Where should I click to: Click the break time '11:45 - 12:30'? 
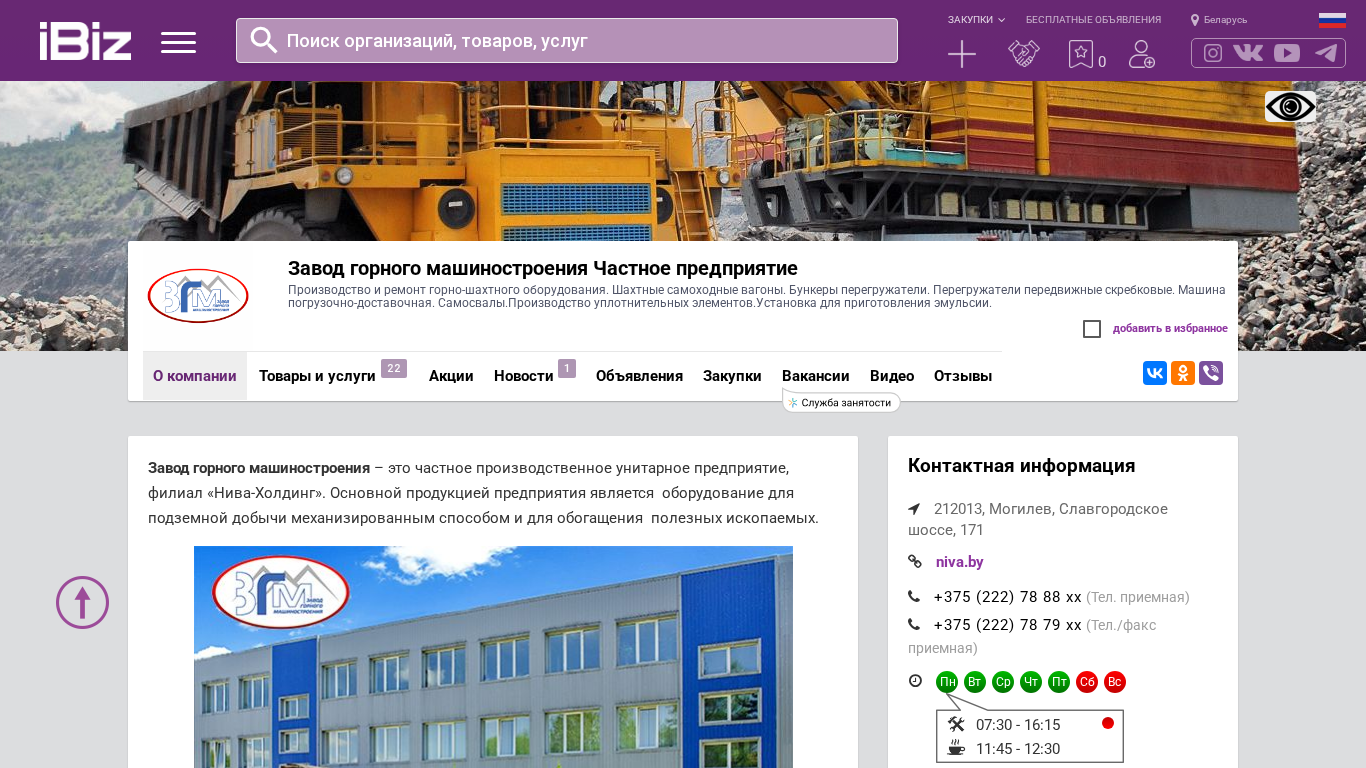1018,749
